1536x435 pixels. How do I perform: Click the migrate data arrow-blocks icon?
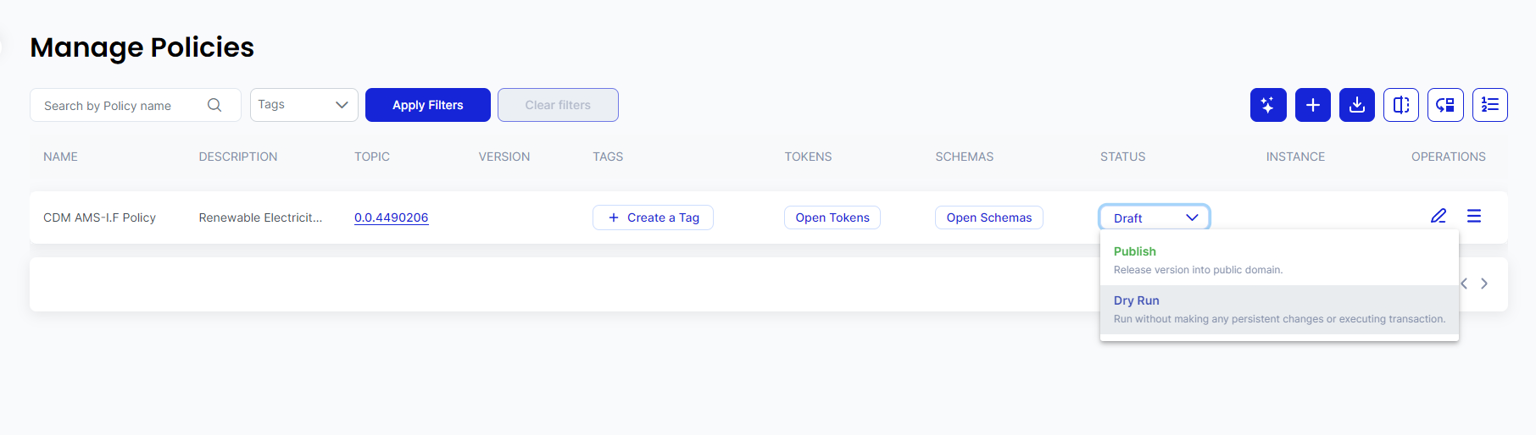(1445, 105)
